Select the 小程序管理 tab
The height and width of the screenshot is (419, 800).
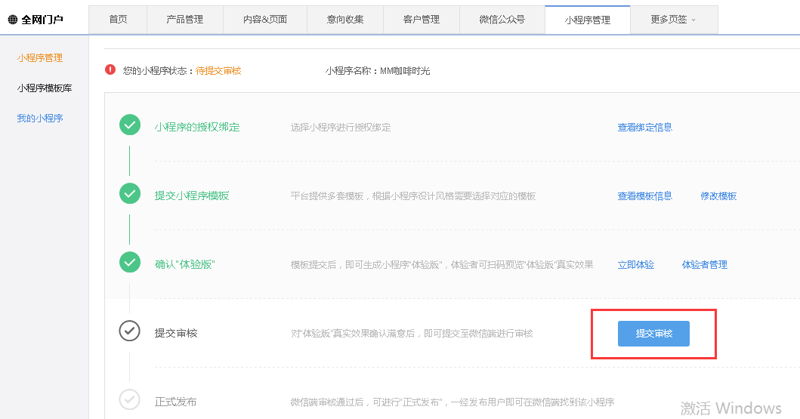click(587, 20)
